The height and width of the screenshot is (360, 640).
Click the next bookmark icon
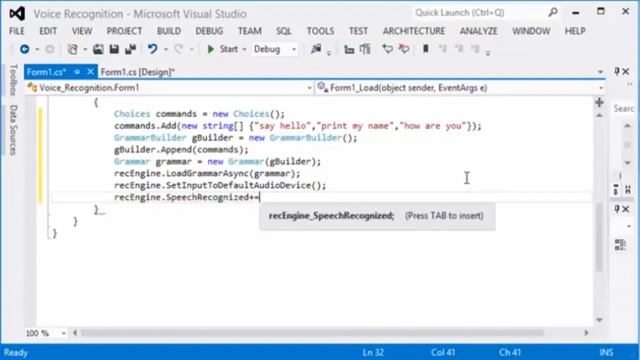coord(459,49)
